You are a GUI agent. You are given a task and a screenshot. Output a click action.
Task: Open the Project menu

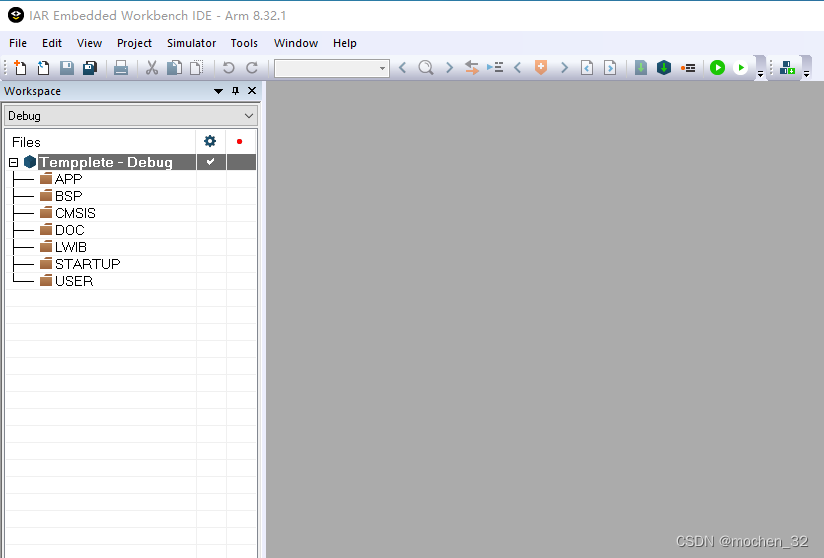[134, 43]
